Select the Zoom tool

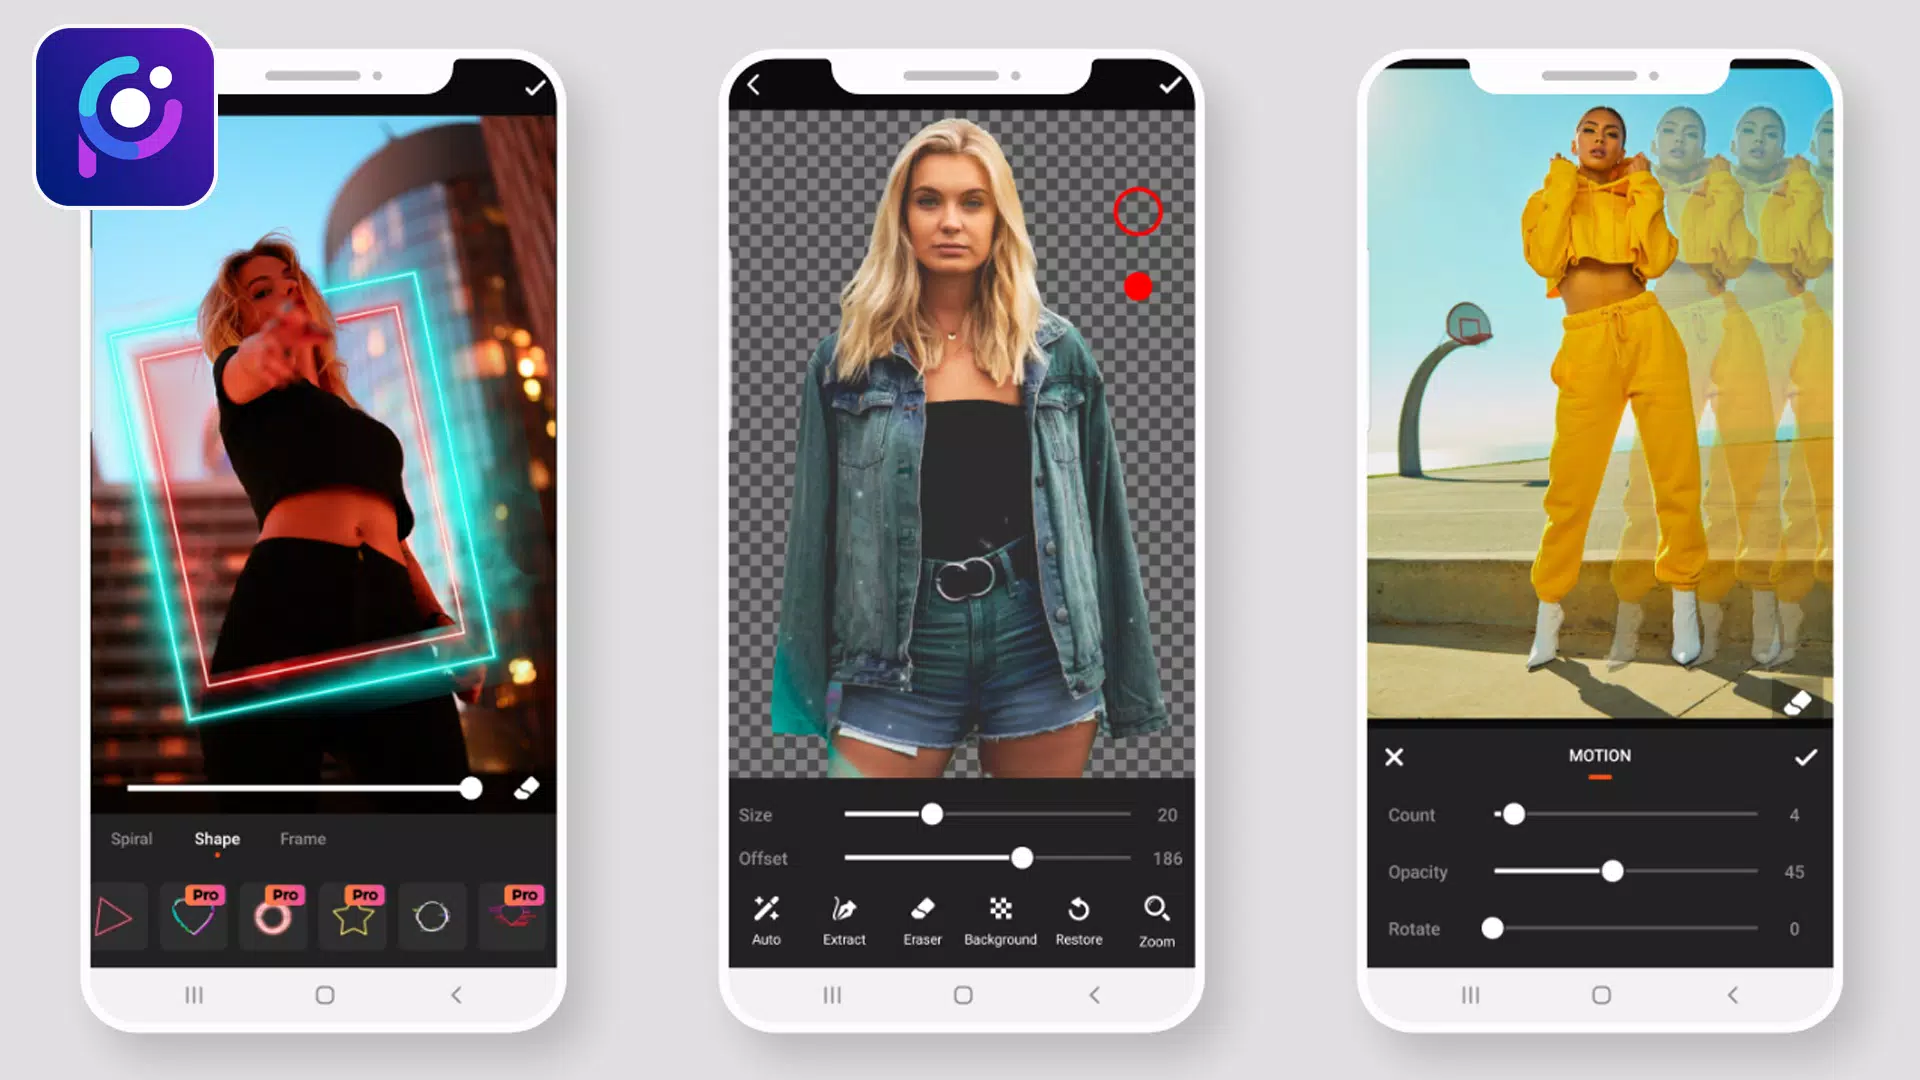pyautogui.click(x=1156, y=919)
